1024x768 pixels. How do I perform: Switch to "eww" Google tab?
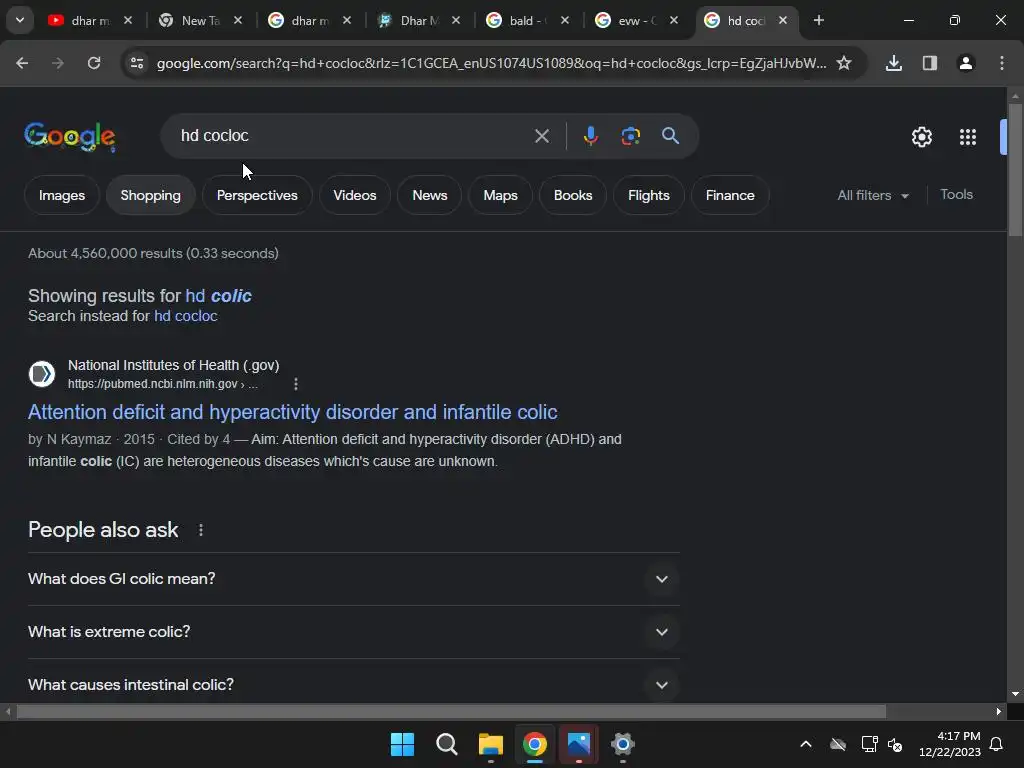point(637,20)
